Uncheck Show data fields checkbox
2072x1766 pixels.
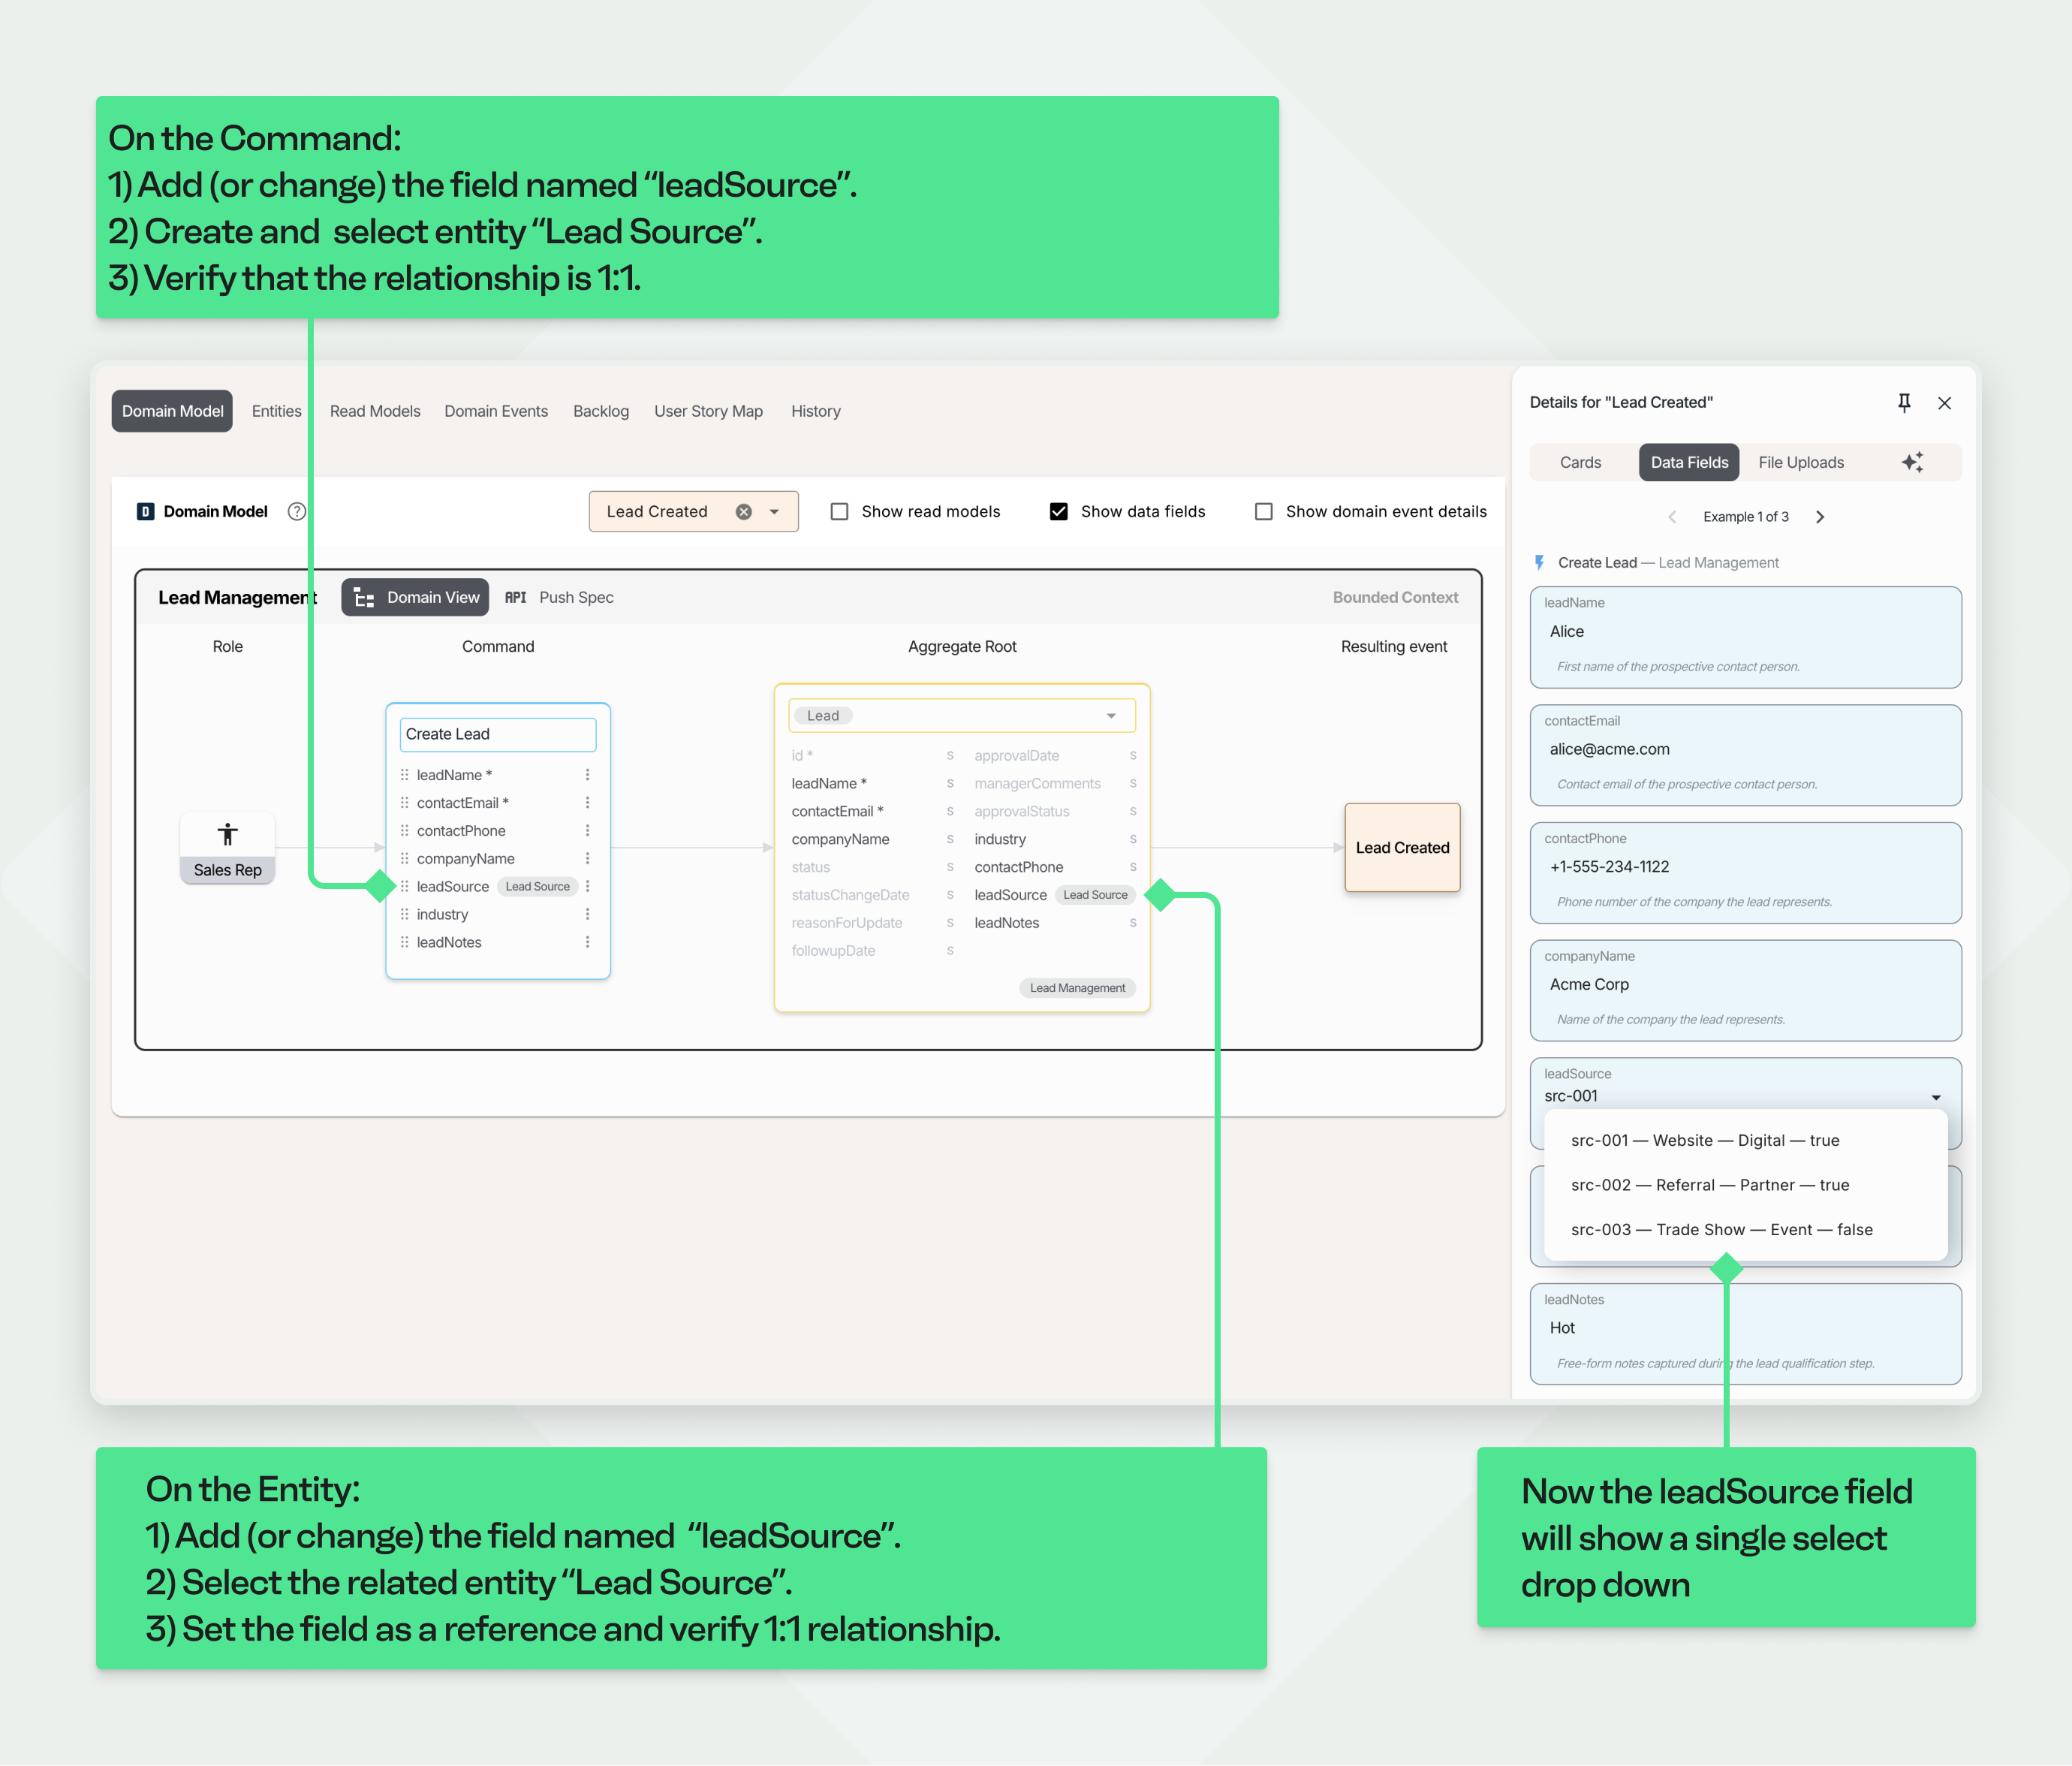[x=1059, y=511]
